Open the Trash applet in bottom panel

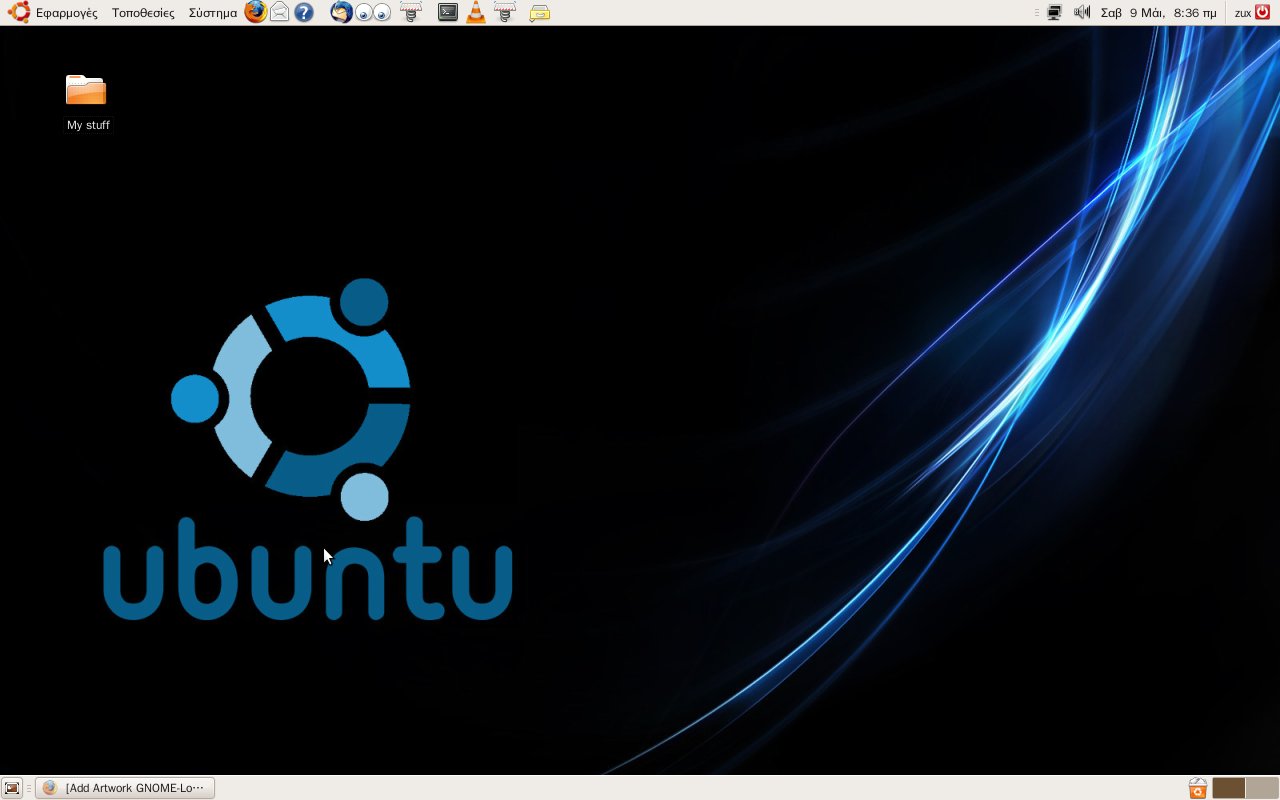pos(1197,788)
